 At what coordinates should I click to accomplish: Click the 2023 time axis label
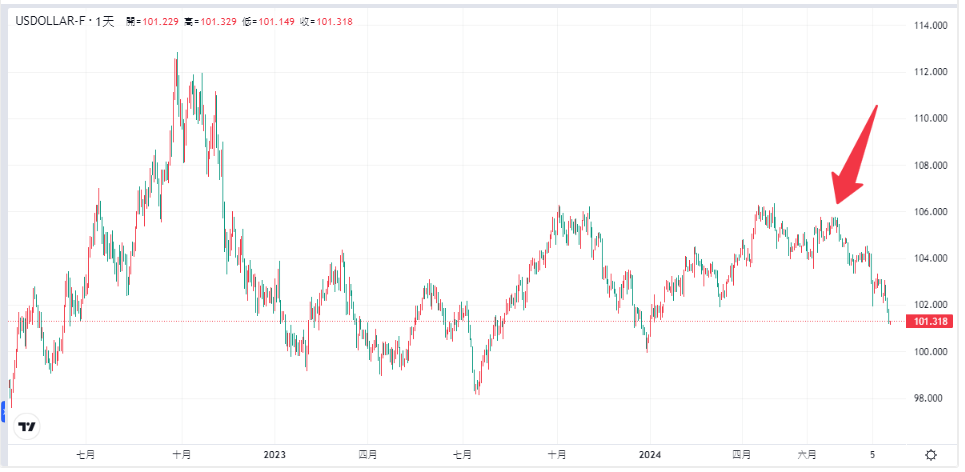274,455
